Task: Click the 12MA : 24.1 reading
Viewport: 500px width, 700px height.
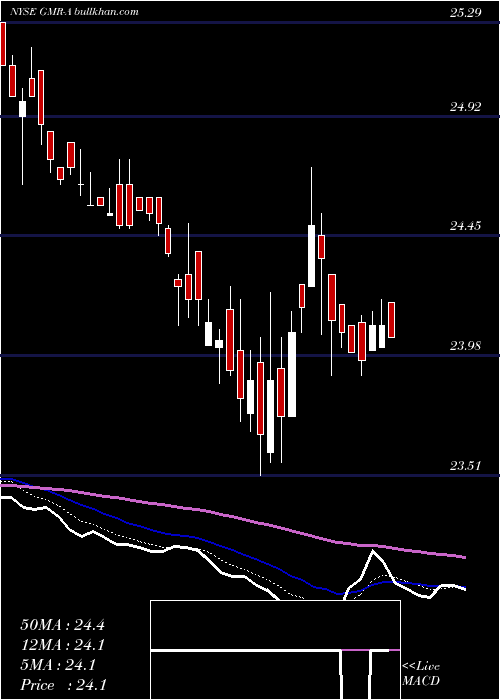Action: click(62, 645)
